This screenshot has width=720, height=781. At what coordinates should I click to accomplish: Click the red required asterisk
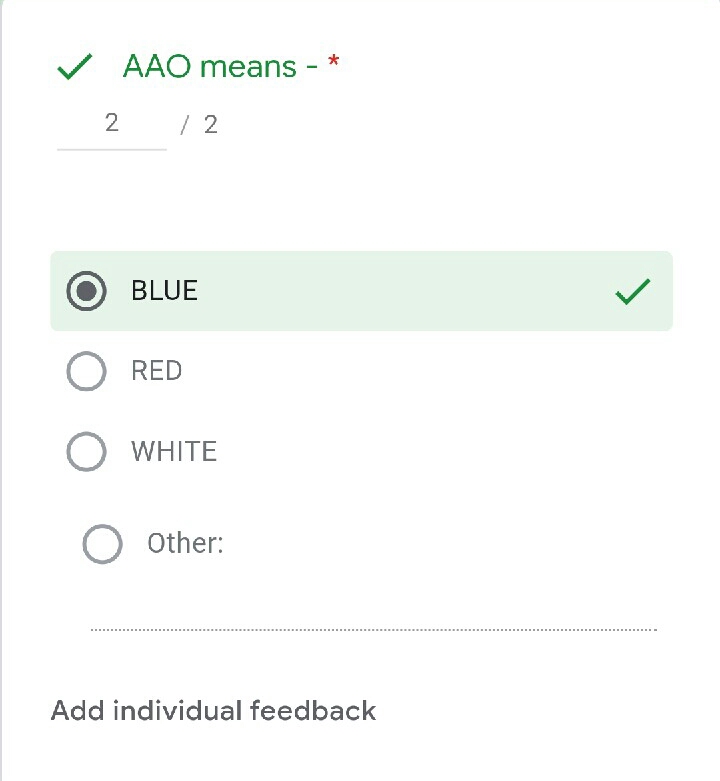coord(334,64)
